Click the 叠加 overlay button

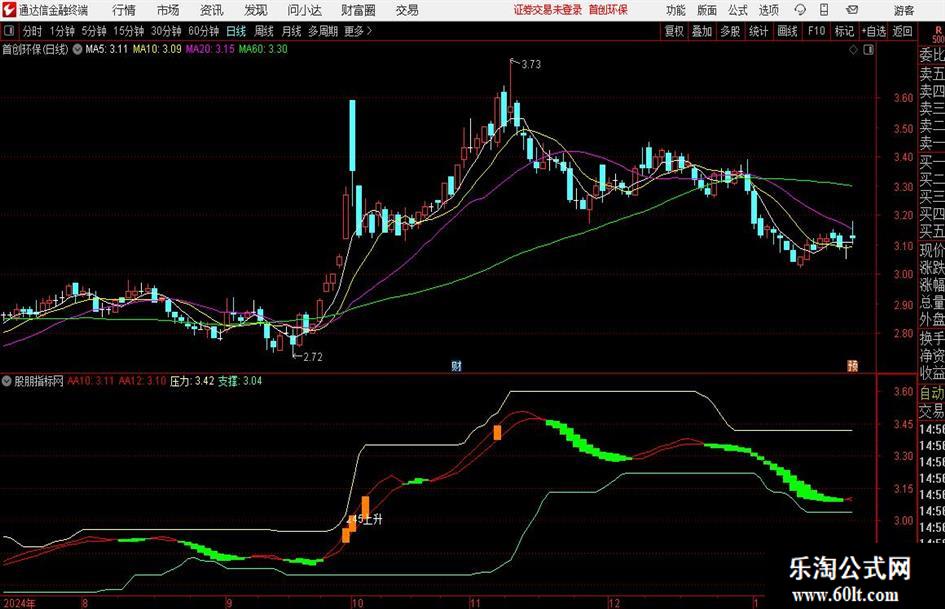pos(702,31)
